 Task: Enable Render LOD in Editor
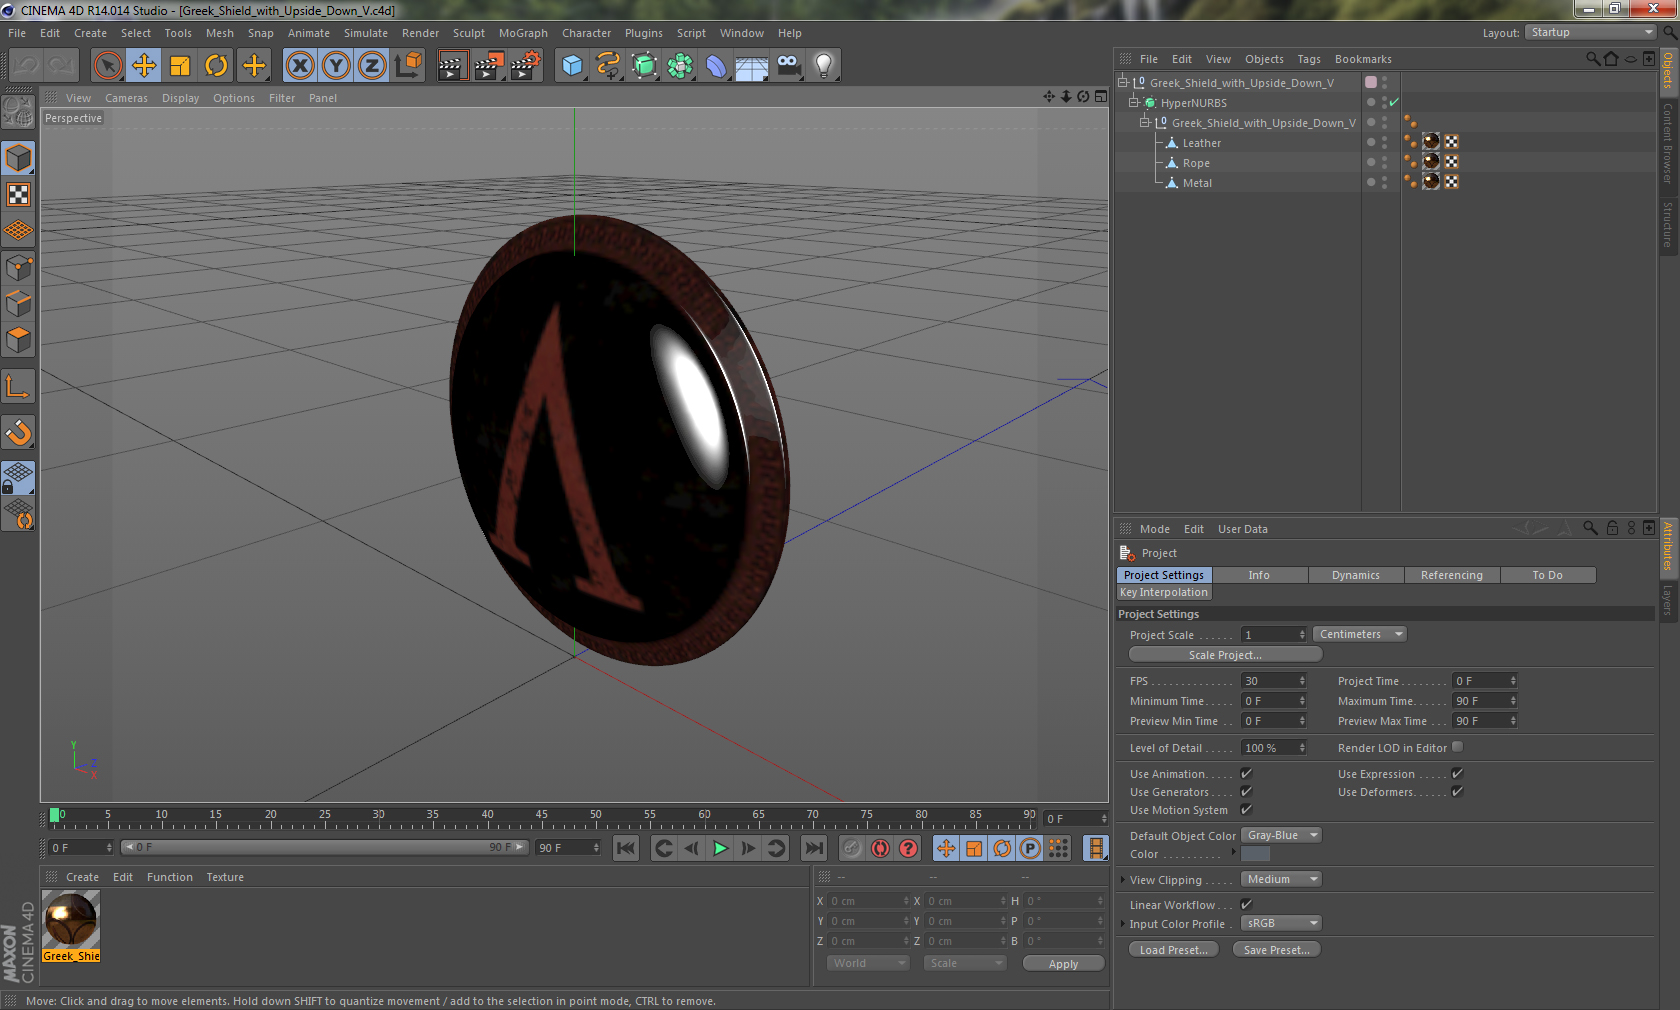tap(1457, 747)
